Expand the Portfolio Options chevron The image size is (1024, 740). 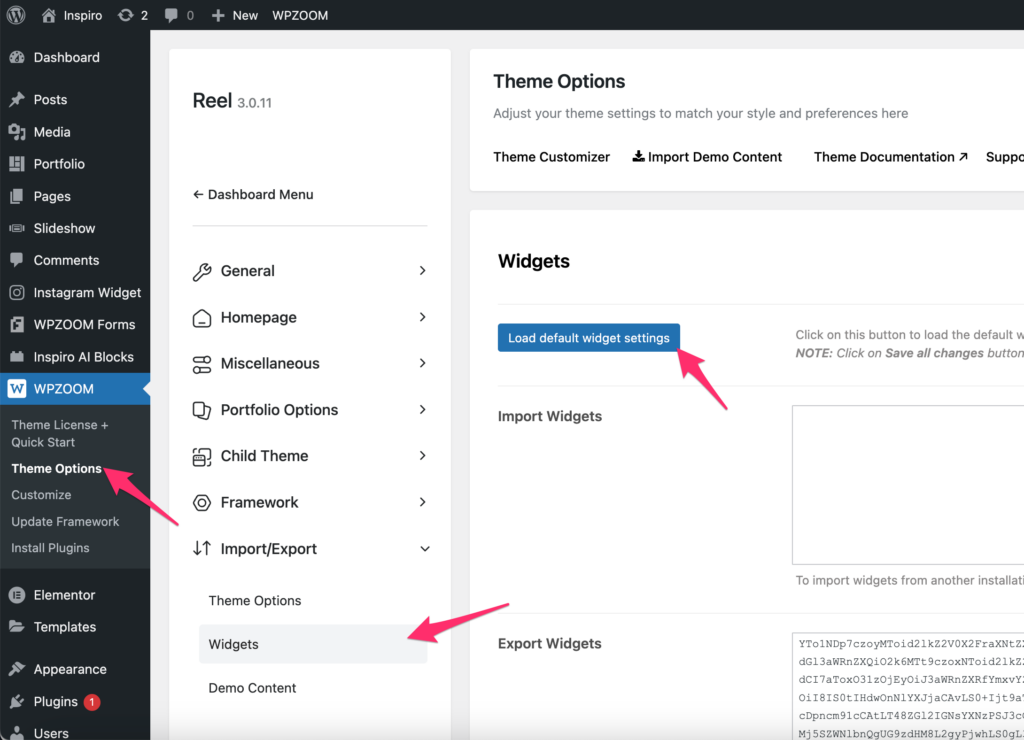click(422, 410)
